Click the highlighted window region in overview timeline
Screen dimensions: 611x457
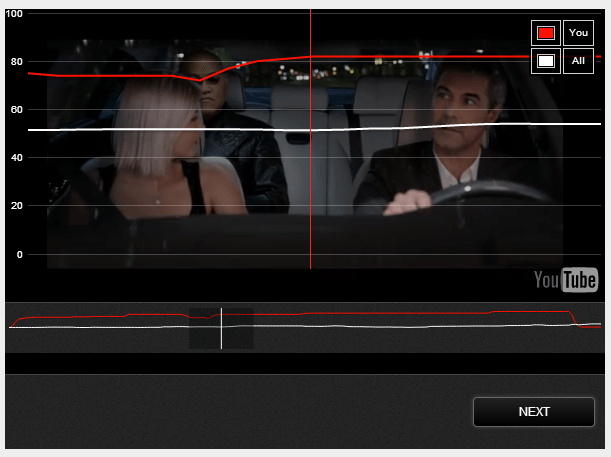221,328
